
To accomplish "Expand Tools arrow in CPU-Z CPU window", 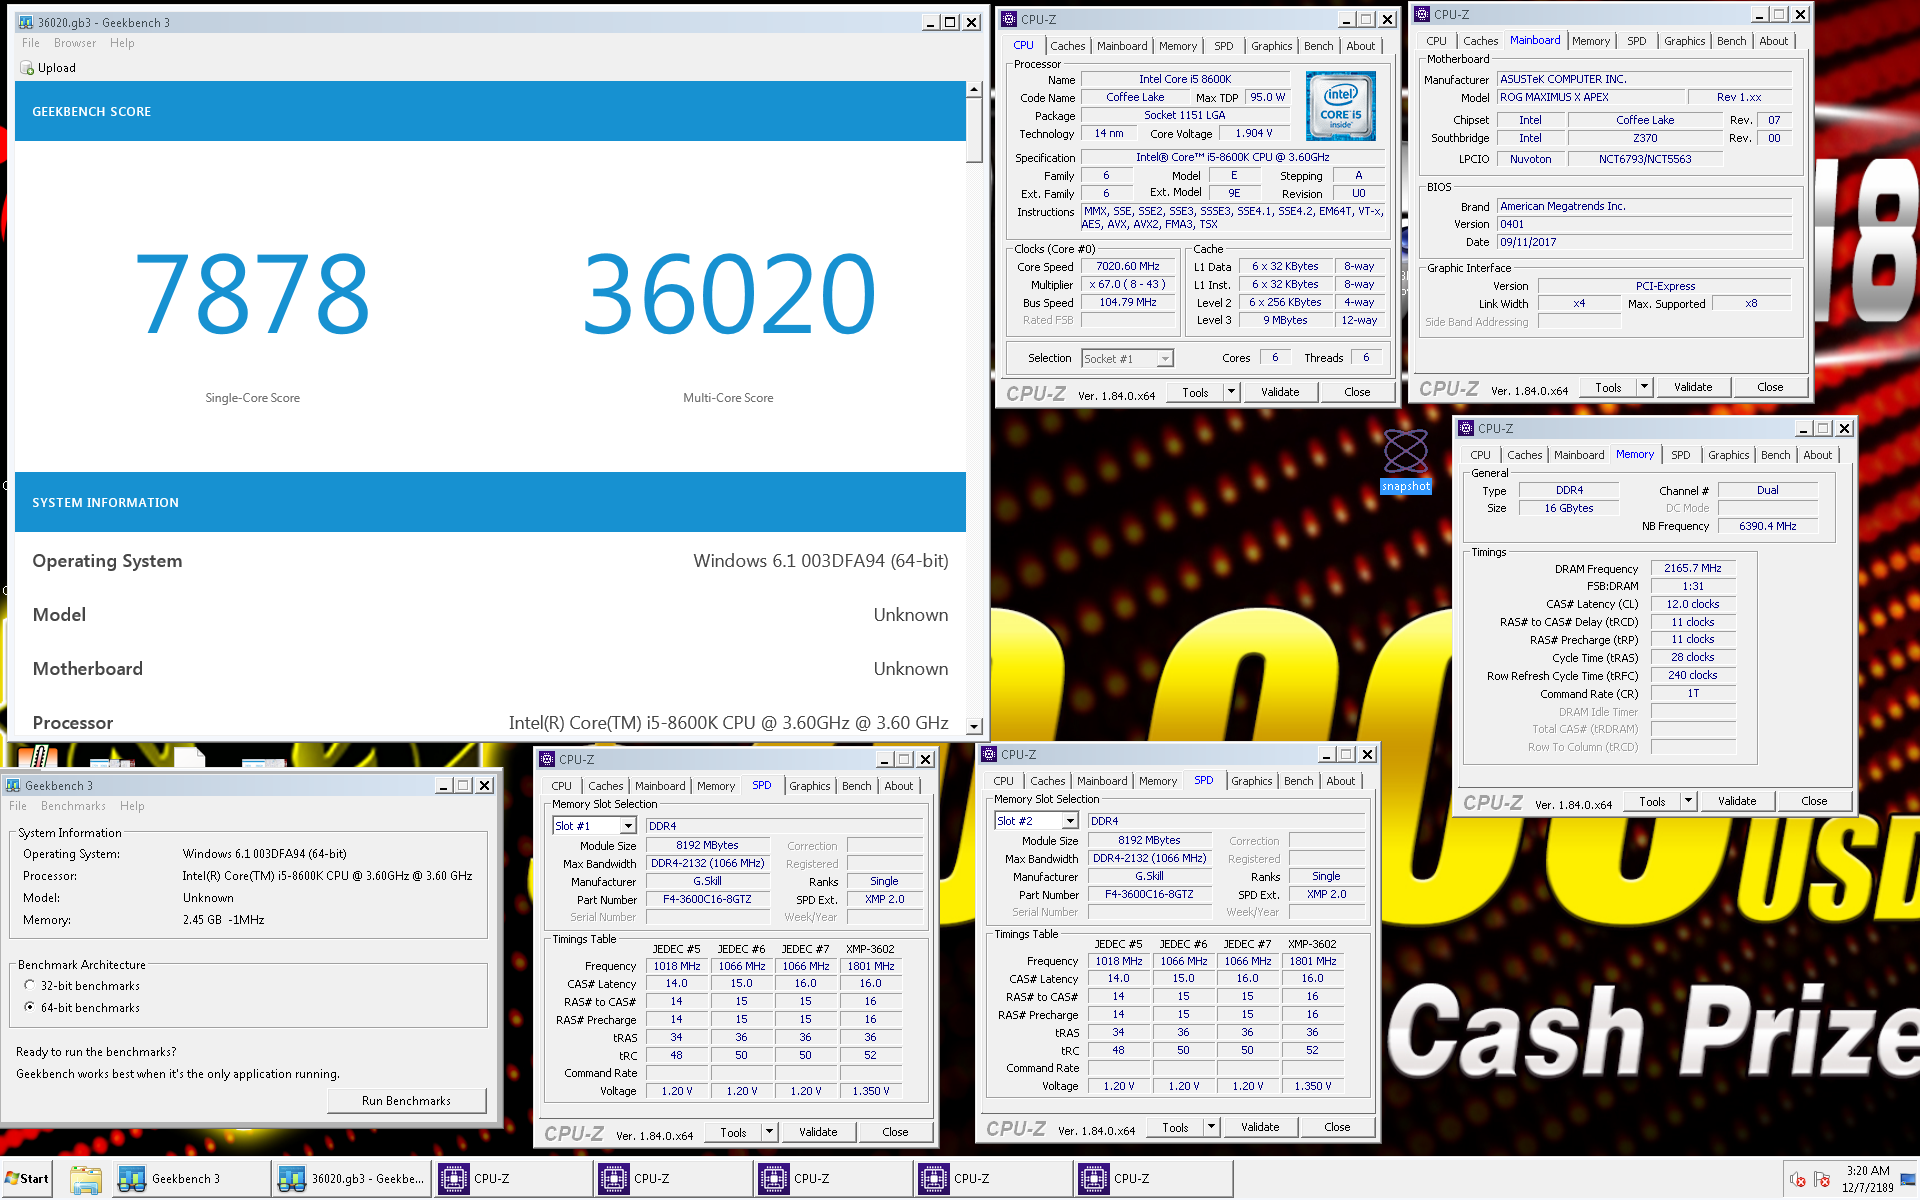I will coord(1232,392).
